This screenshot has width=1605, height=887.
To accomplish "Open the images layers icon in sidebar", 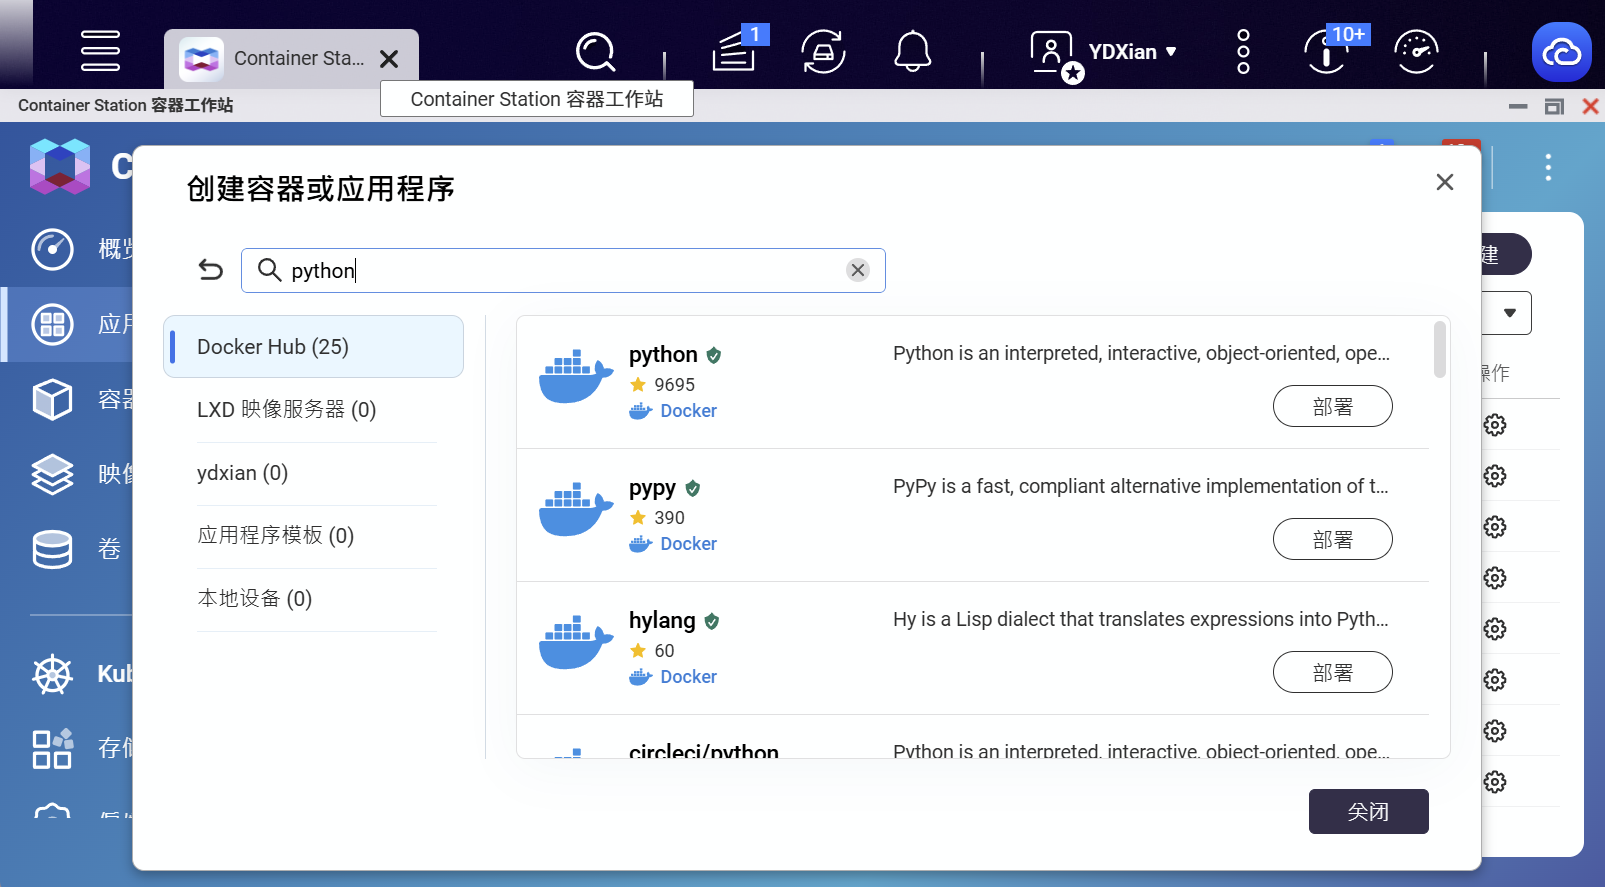I will (52, 474).
